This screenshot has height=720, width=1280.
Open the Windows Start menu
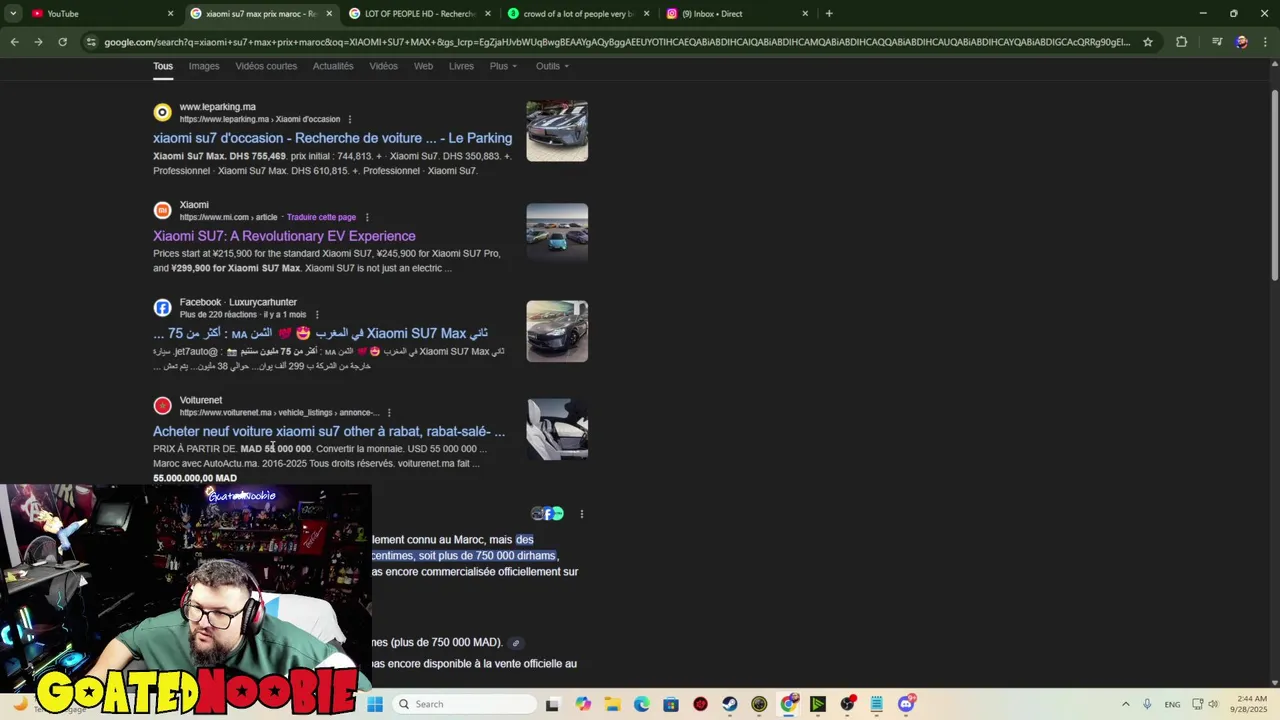(x=375, y=704)
